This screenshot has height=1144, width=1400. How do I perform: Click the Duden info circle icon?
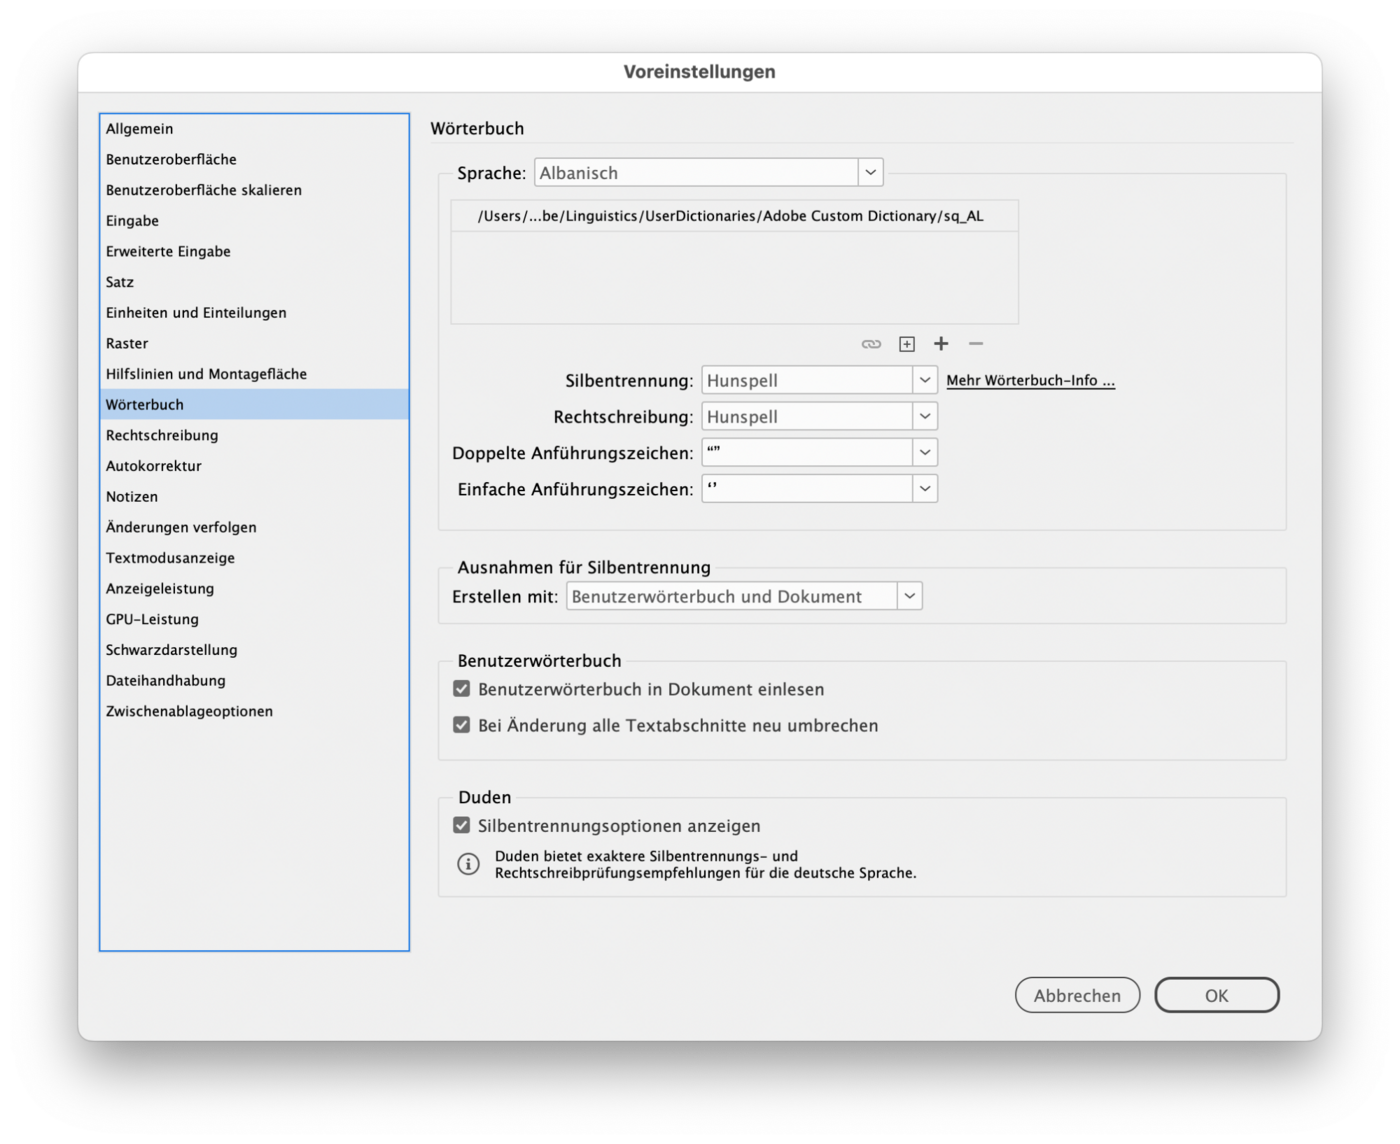468,864
